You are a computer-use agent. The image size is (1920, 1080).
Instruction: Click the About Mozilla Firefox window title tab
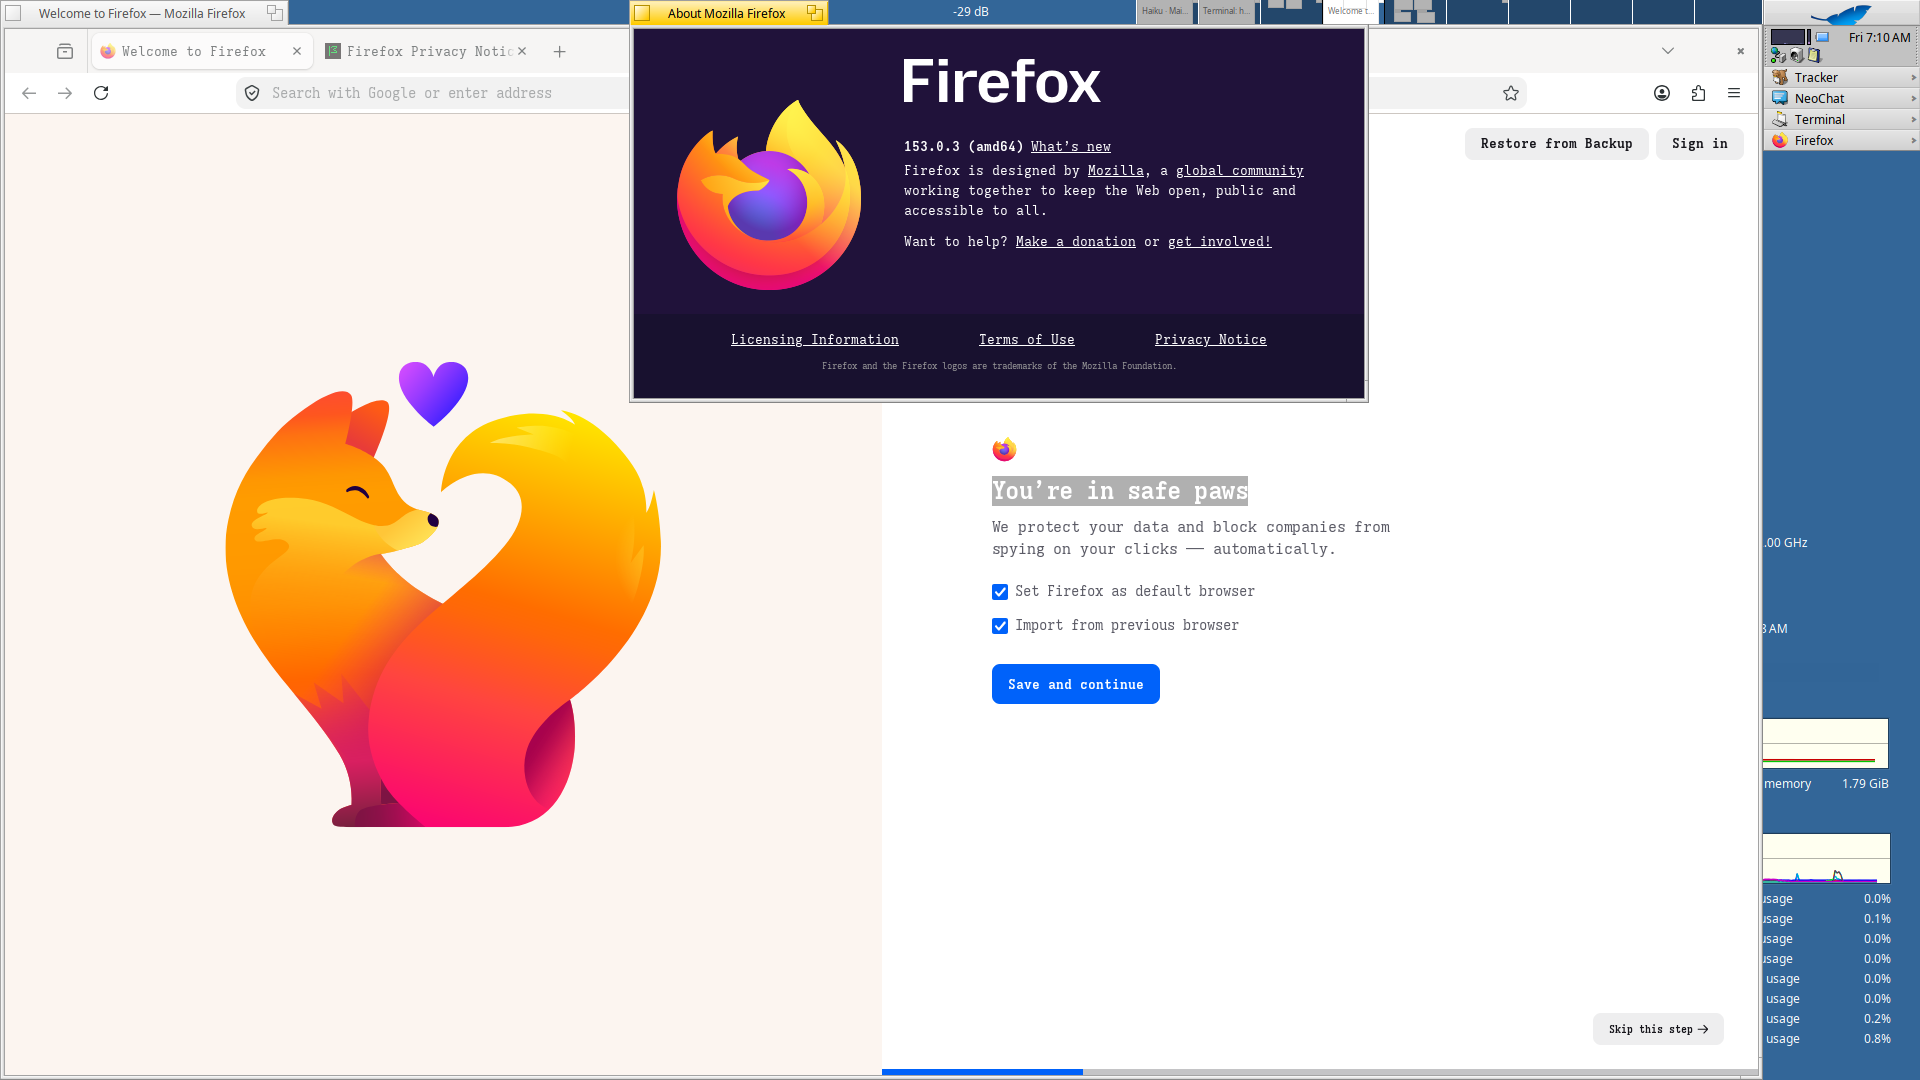pyautogui.click(x=727, y=13)
